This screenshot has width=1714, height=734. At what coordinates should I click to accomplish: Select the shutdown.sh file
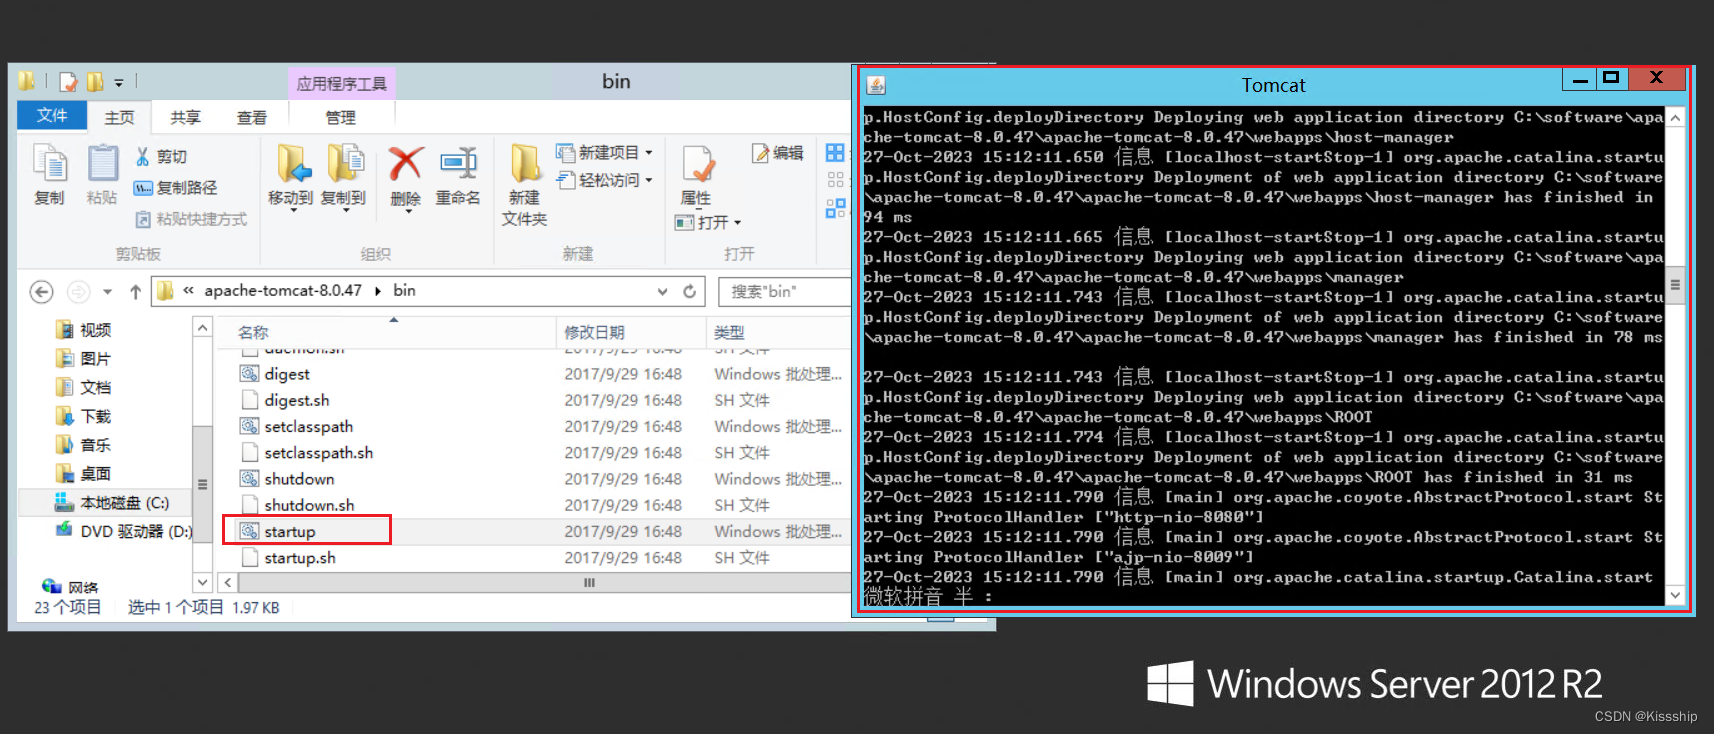tap(309, 505)
